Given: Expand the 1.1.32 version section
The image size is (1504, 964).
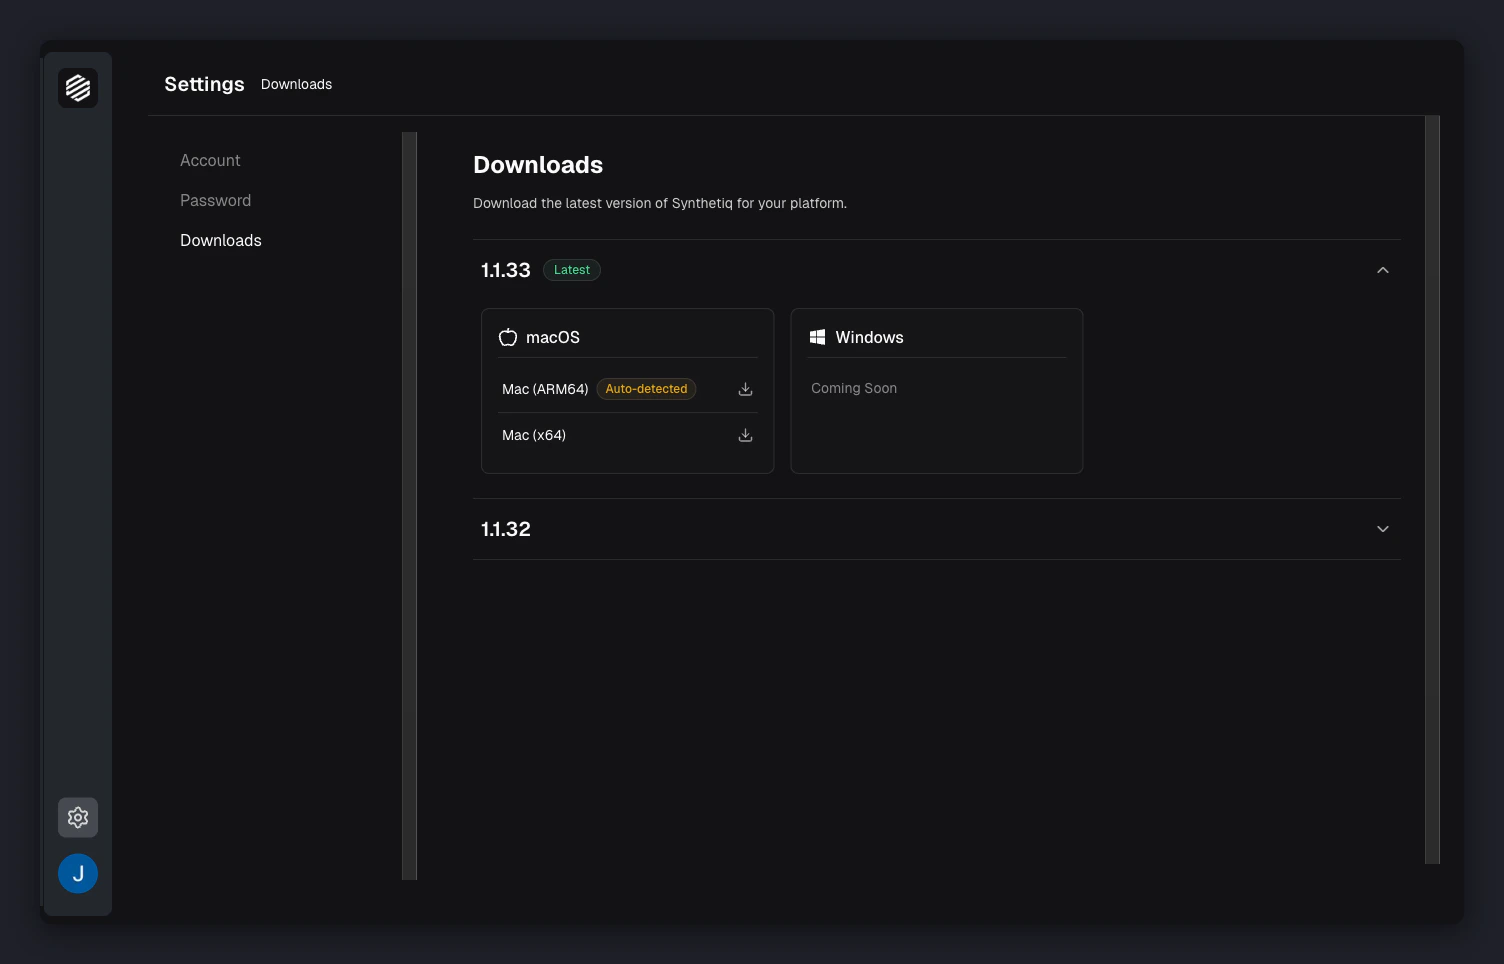Looking at the screenshot, I should [x=1383, y=529].
